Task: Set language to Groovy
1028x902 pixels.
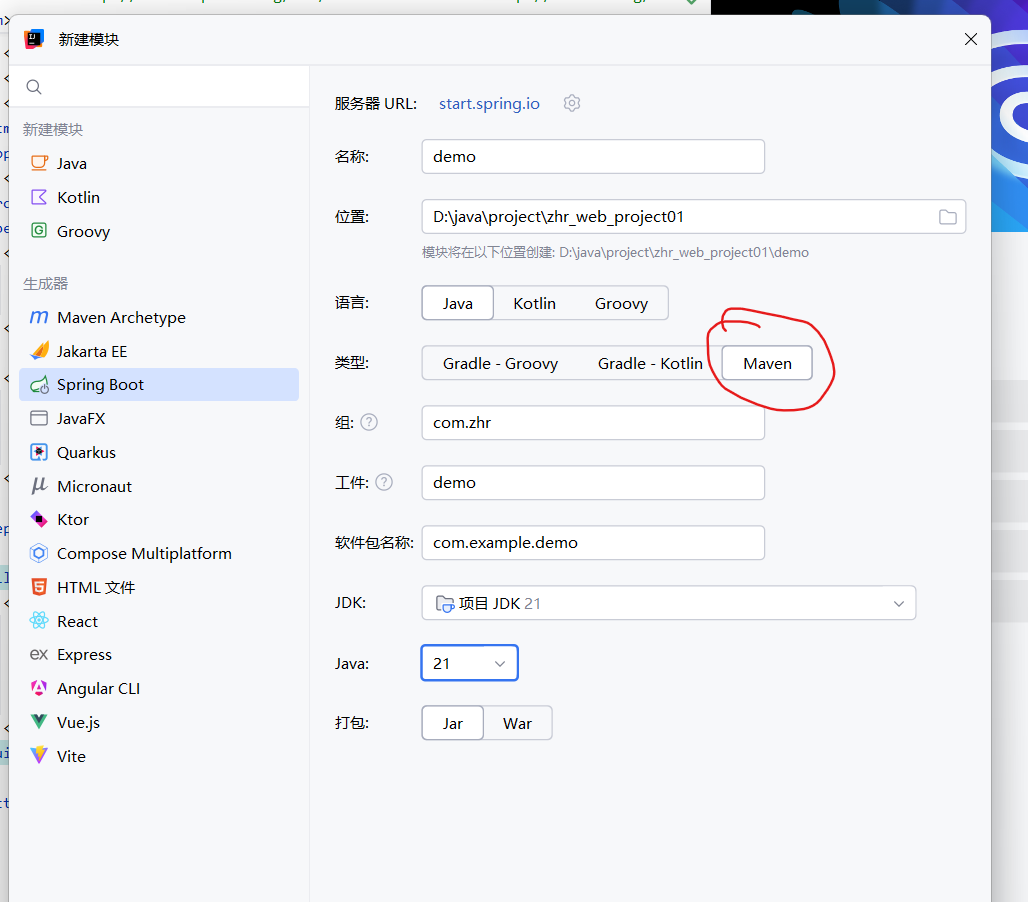Action: coord(622,303)
